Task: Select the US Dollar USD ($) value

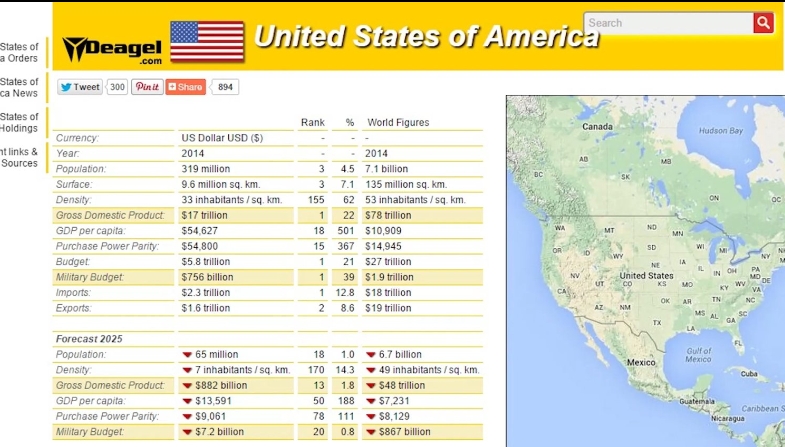Action: click(x=222, y=138)
